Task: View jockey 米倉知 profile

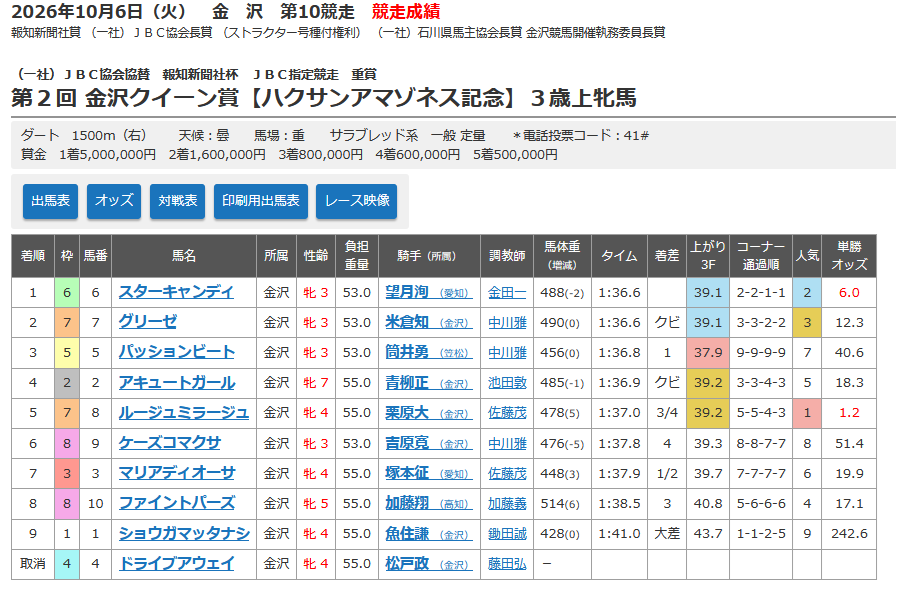Action: (x=429, y=322)
